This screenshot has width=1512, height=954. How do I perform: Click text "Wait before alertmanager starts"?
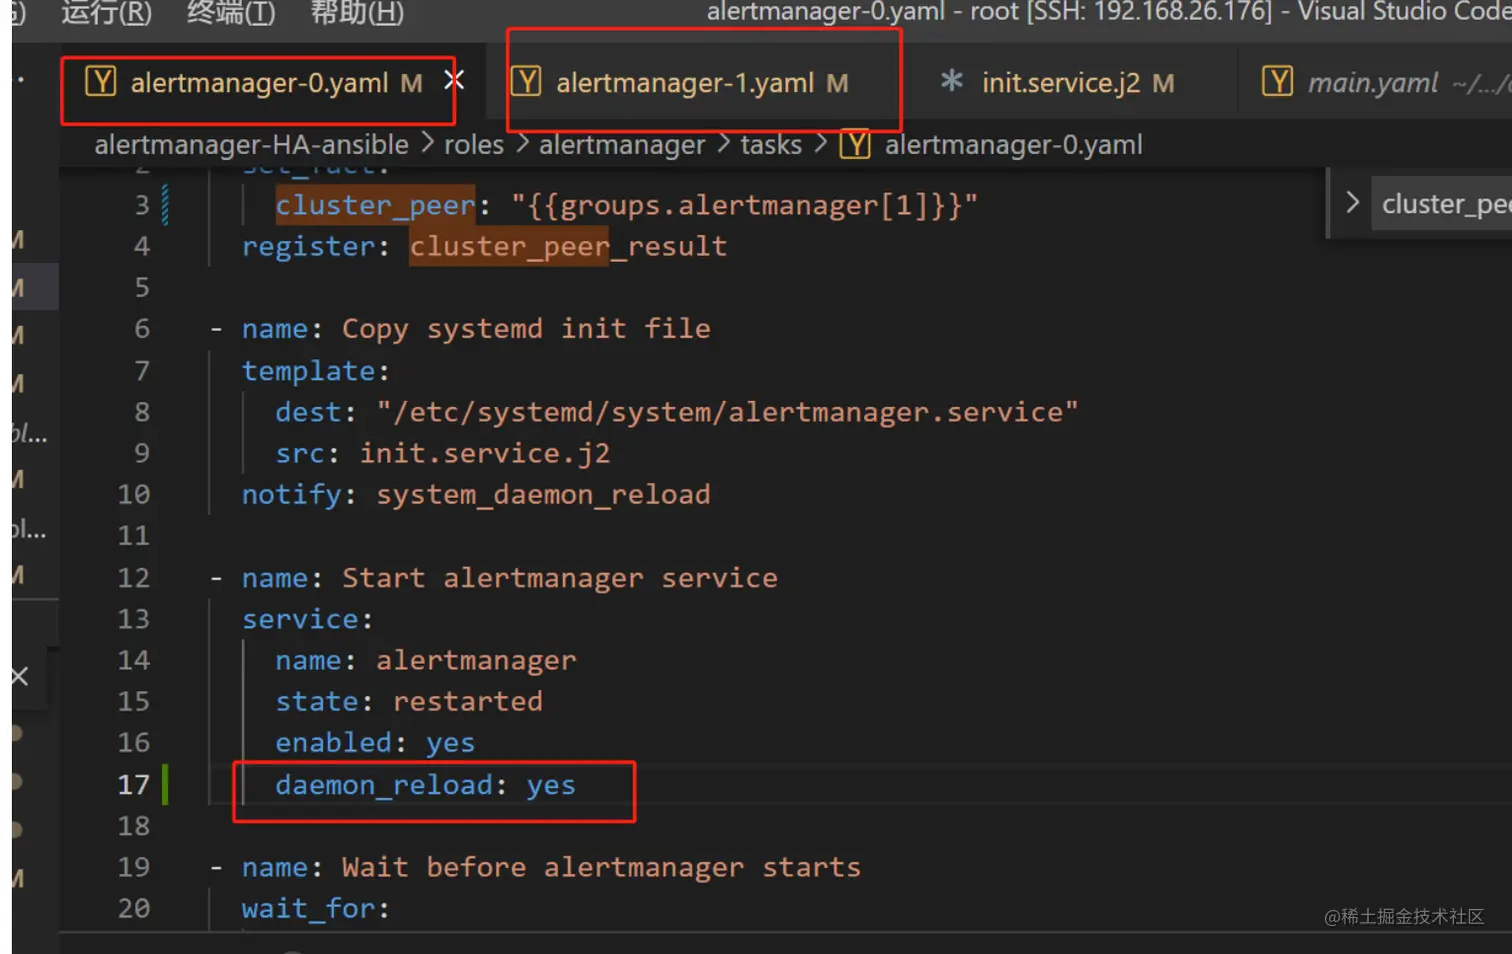pyautogui.click(x=601, y=867)
